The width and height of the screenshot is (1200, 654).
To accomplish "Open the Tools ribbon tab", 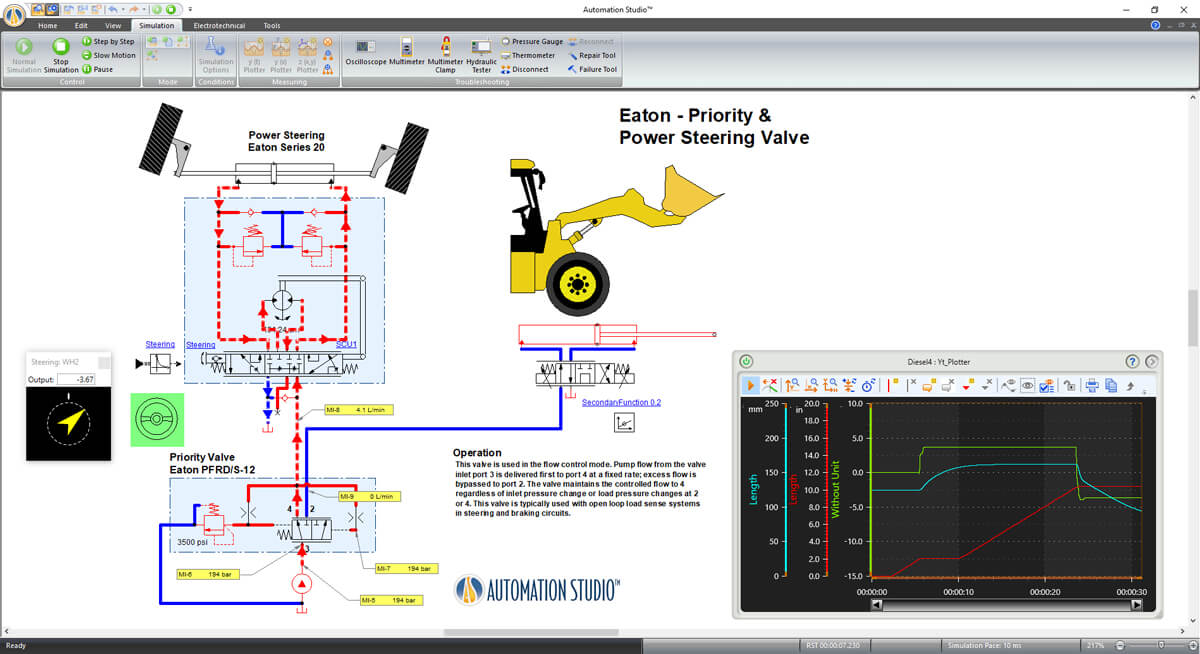I will [272, 25].
